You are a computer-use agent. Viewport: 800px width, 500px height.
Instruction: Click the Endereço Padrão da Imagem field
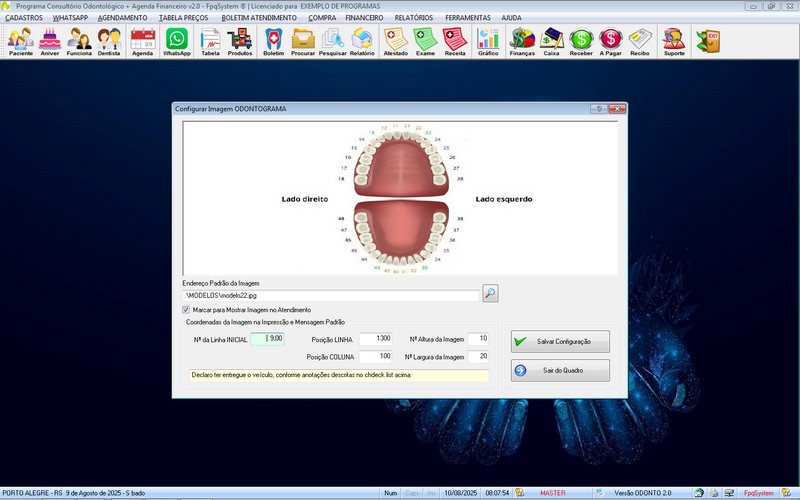pos(330,294)
